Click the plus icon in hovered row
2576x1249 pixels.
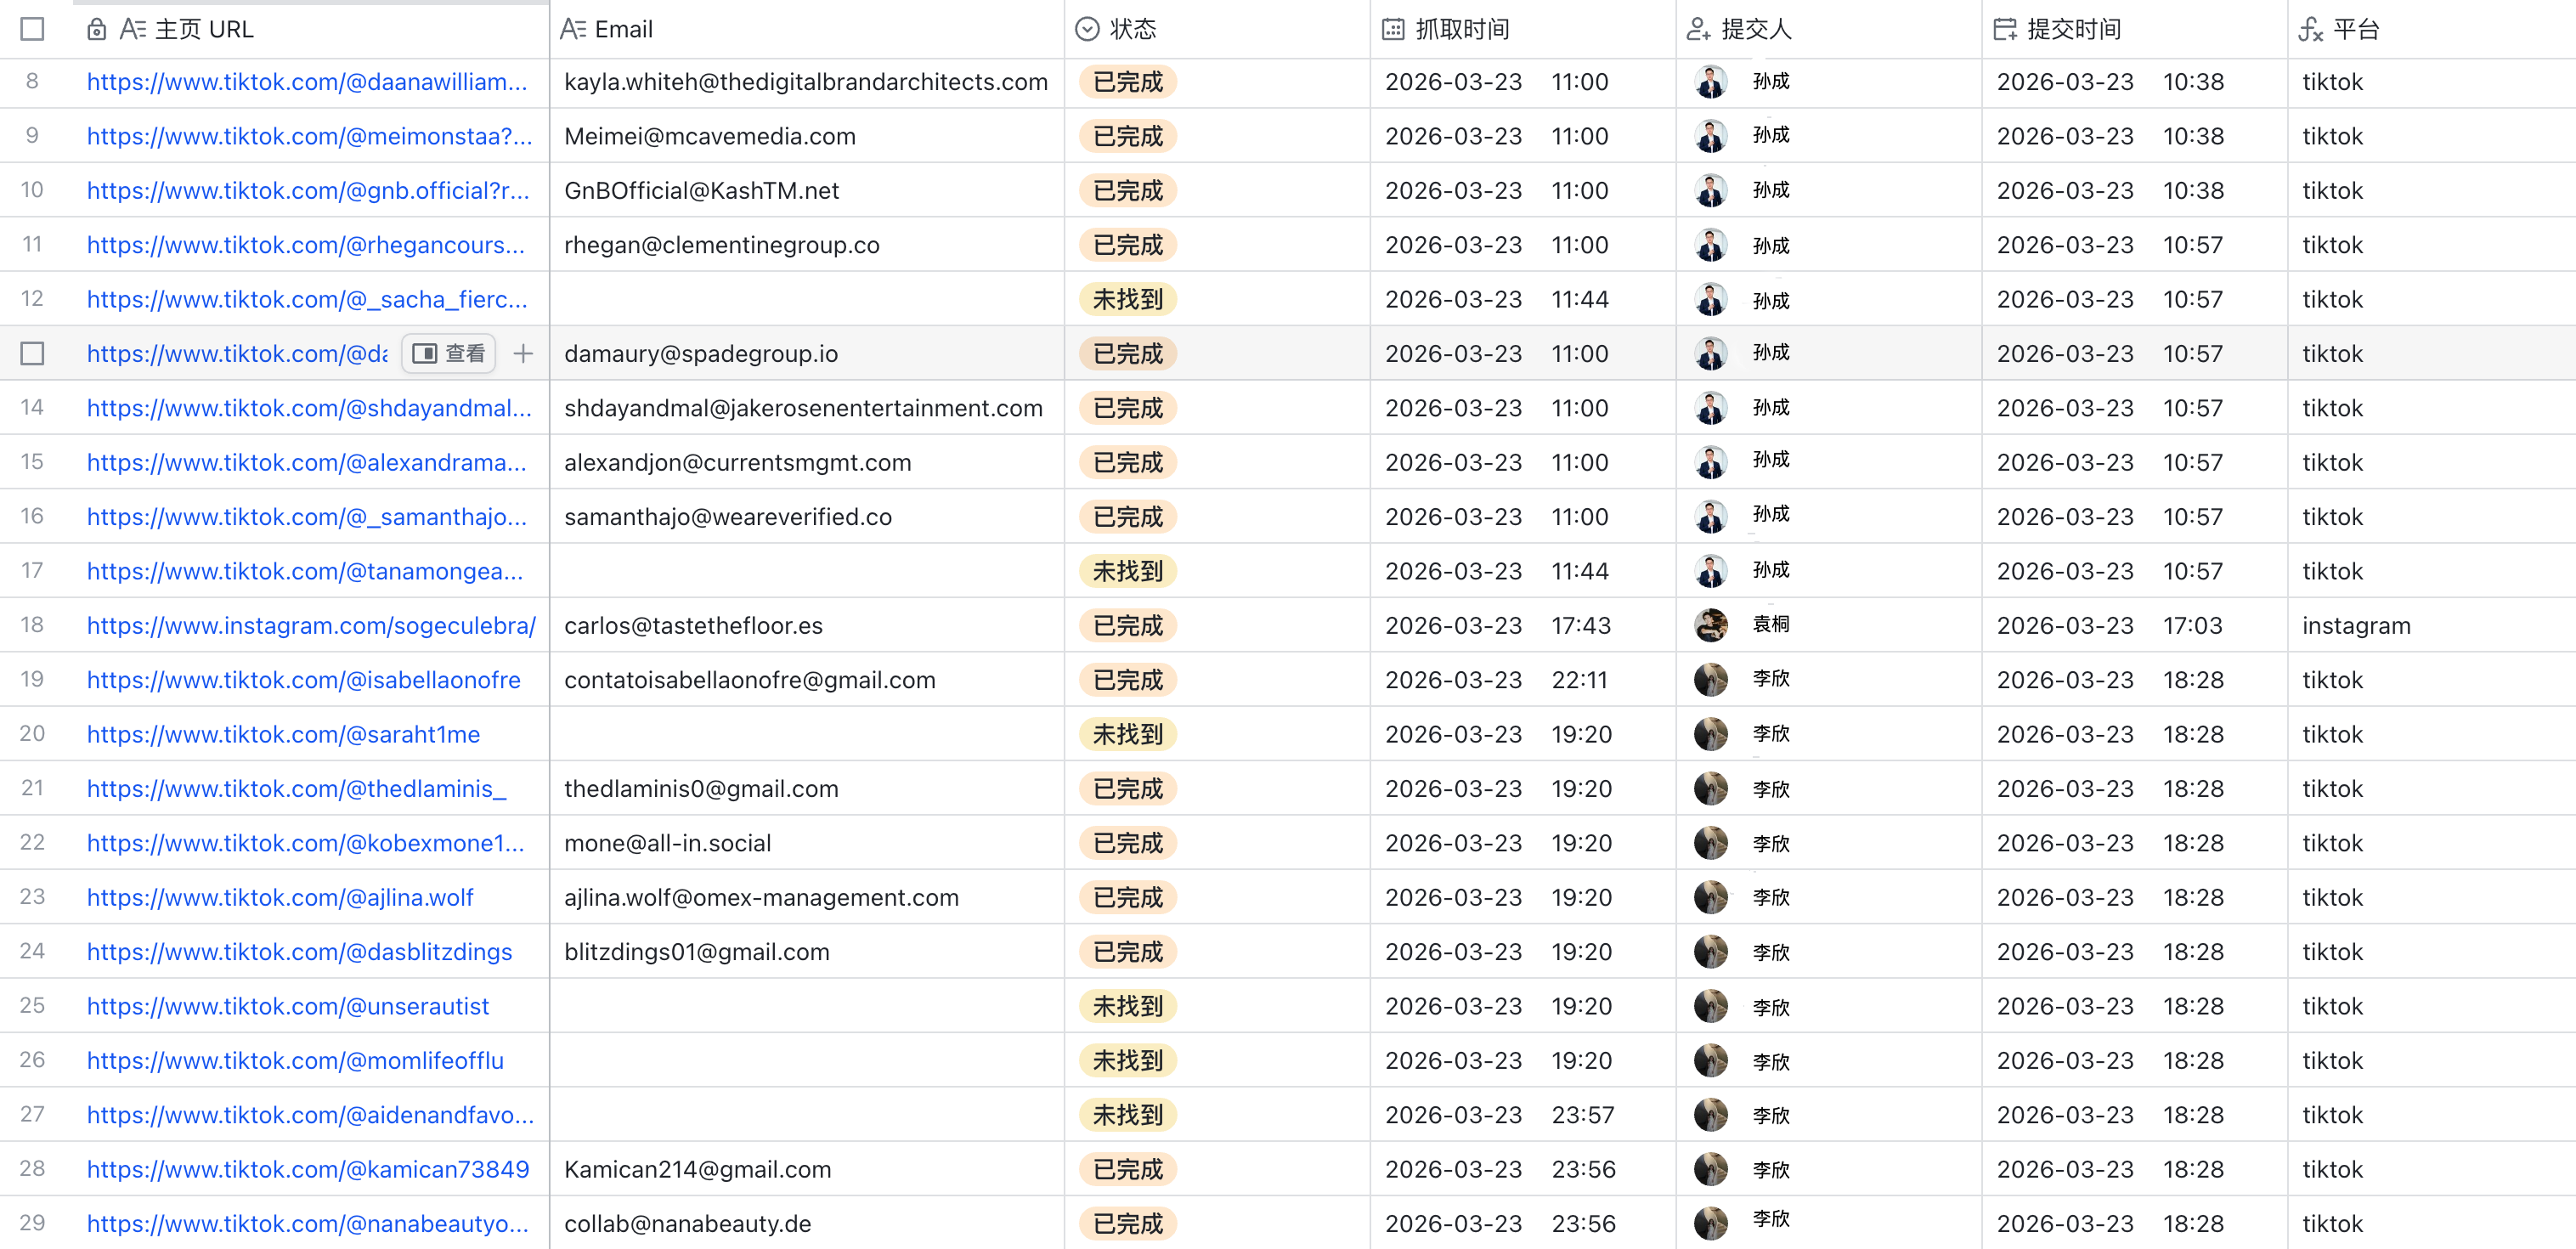pyautogui.click(x=523, y=353)
